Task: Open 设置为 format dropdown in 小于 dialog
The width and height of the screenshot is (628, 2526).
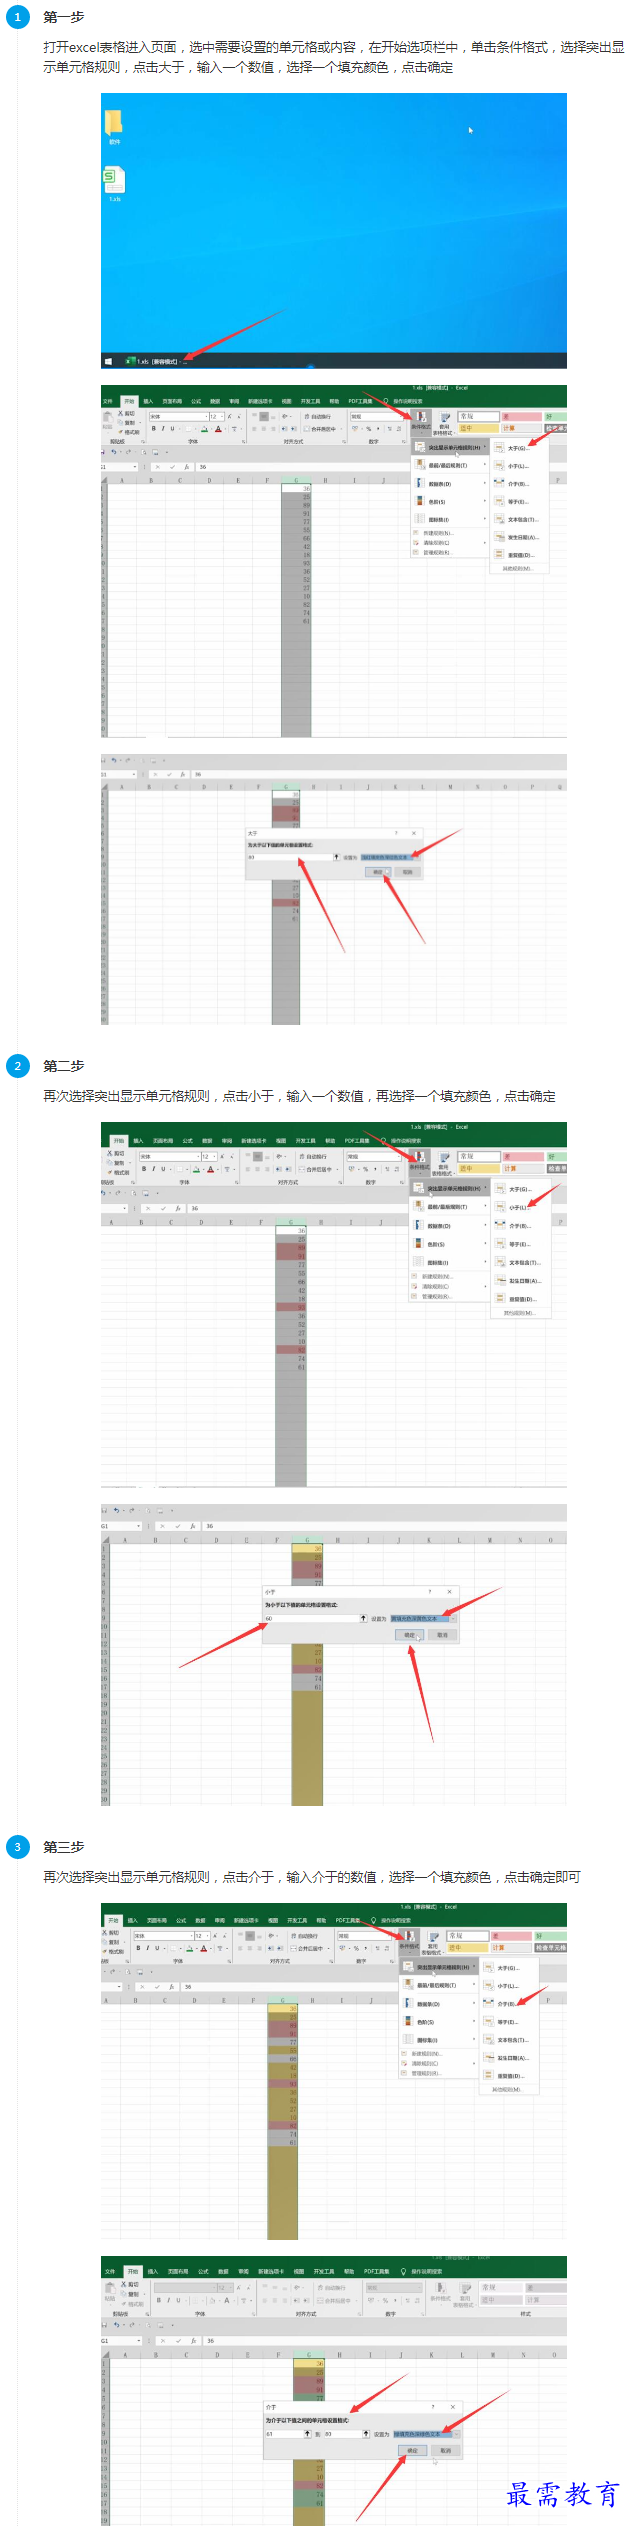Action: tap(422, 1618)
